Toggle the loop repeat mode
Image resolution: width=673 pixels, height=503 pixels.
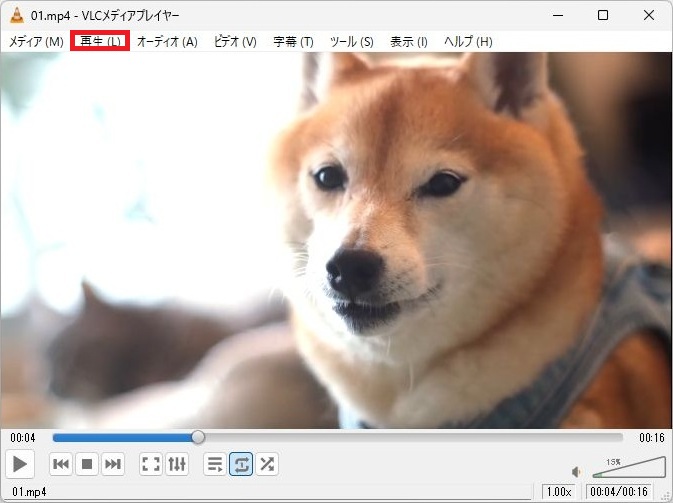(241, 464)
